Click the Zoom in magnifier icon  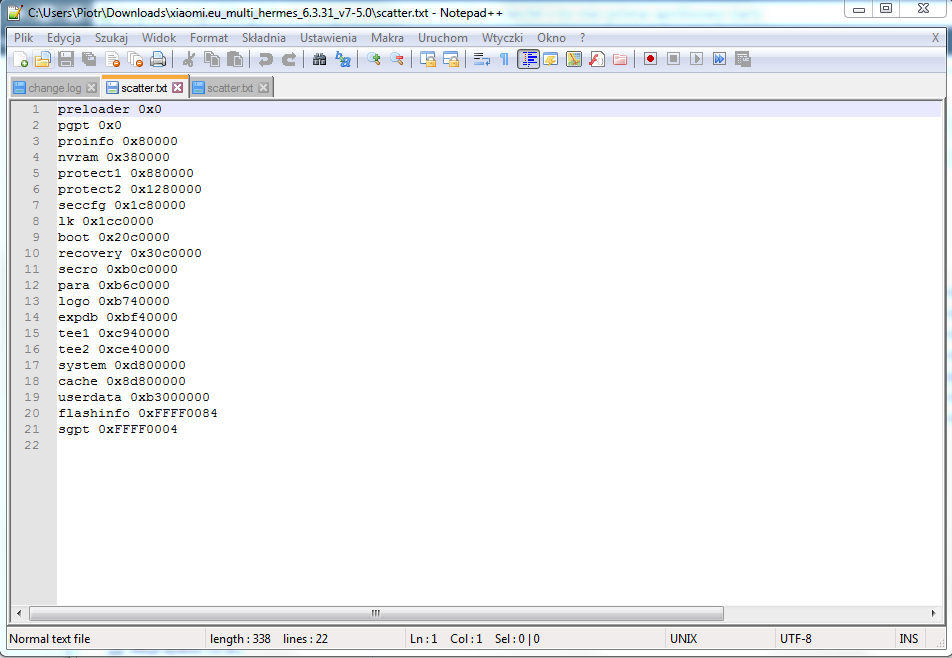click(373, 60)
